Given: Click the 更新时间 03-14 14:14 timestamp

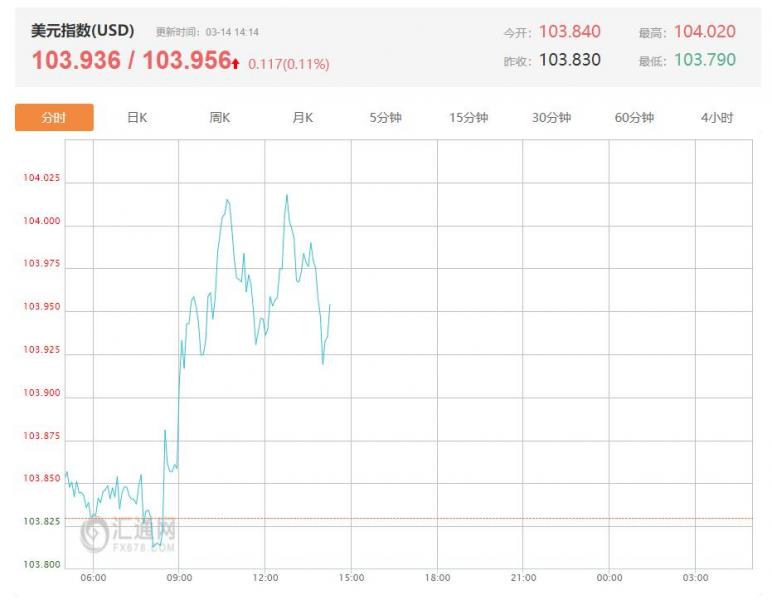Looking at the screenshot, I should pos(207,33).
